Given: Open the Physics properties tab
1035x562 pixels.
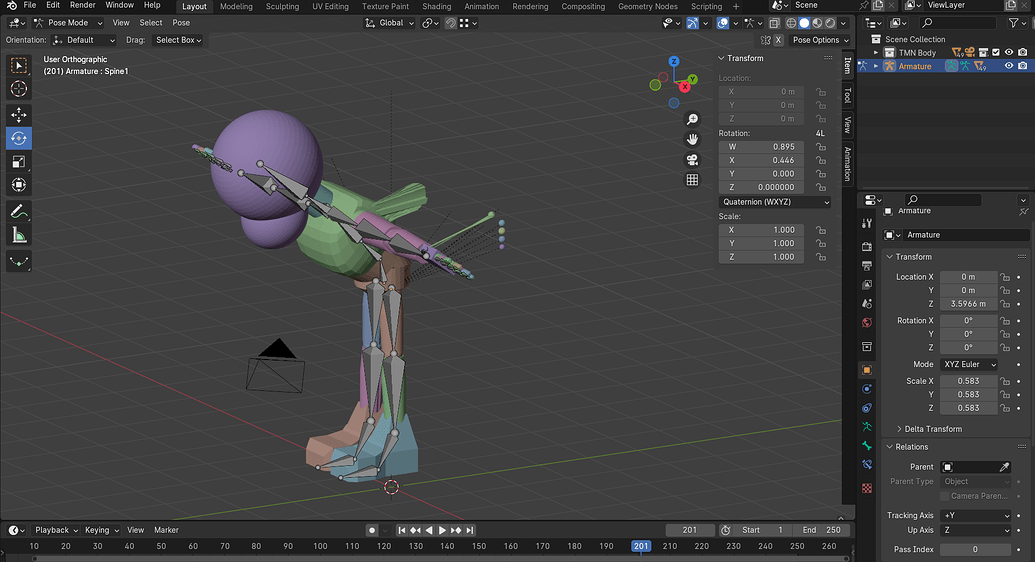Looking at the screenshot, I should click(867, 389).
